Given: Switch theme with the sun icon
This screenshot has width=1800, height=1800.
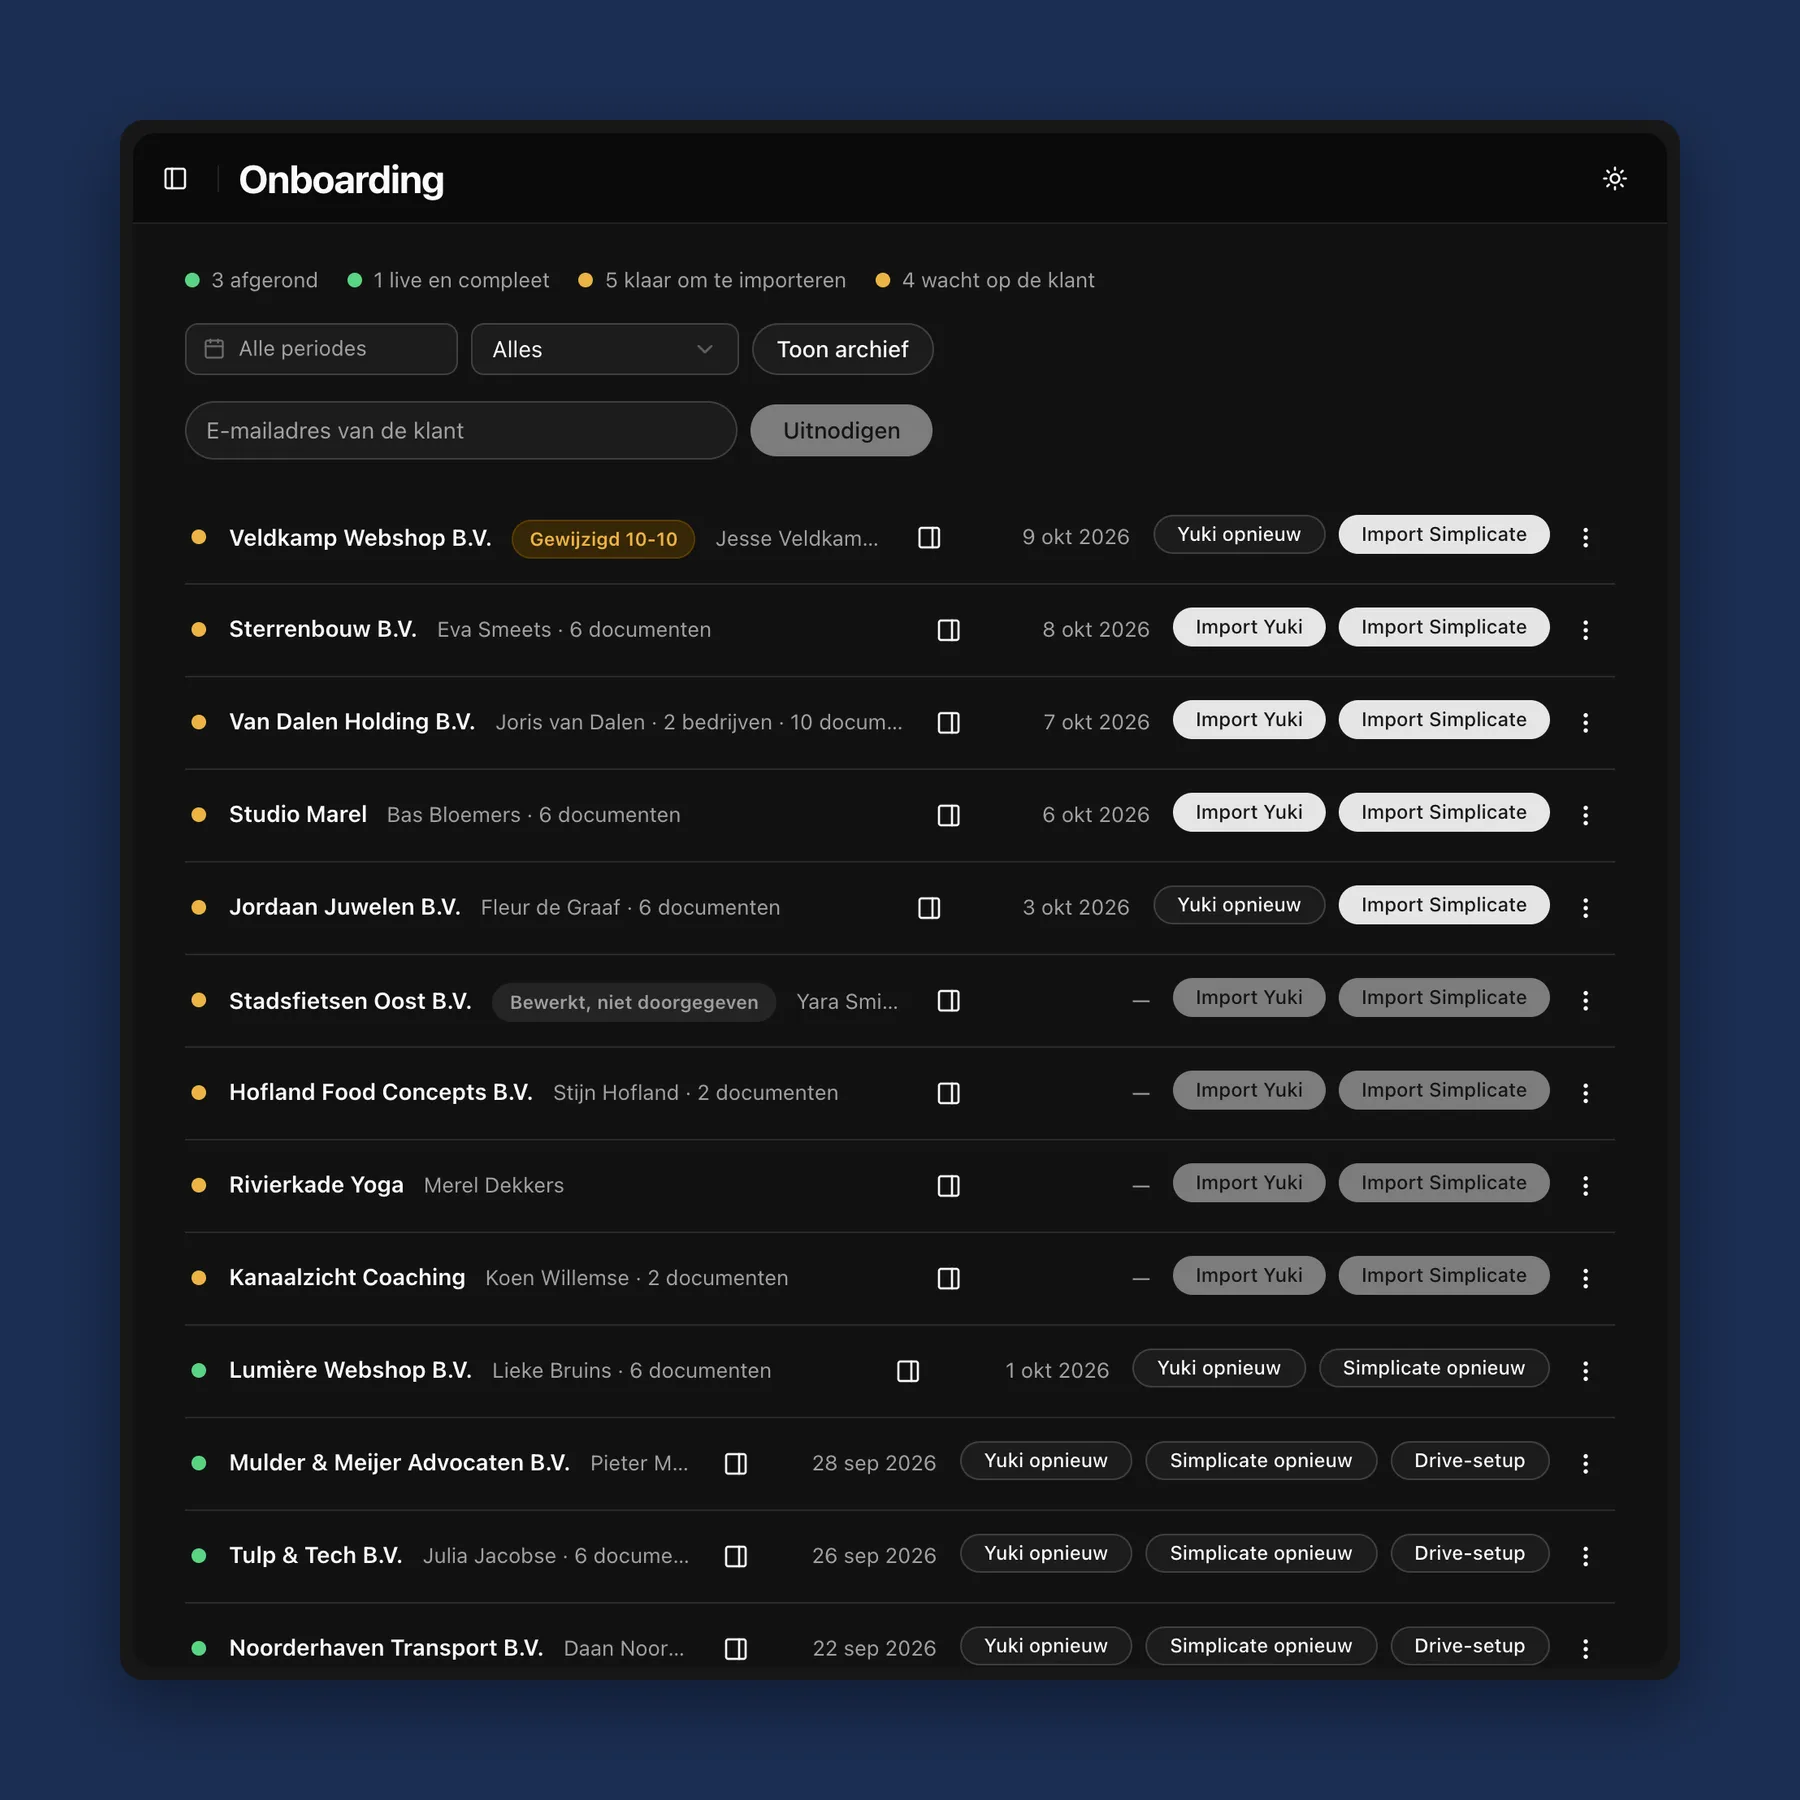Looking at the screenshot, I should 1614,179.
